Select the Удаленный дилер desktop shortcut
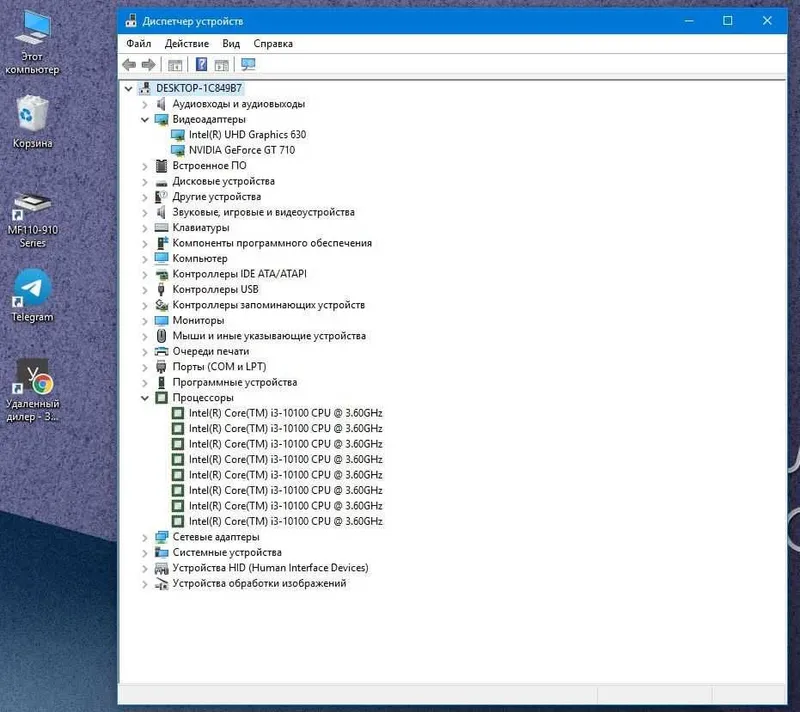 point(32,390)
